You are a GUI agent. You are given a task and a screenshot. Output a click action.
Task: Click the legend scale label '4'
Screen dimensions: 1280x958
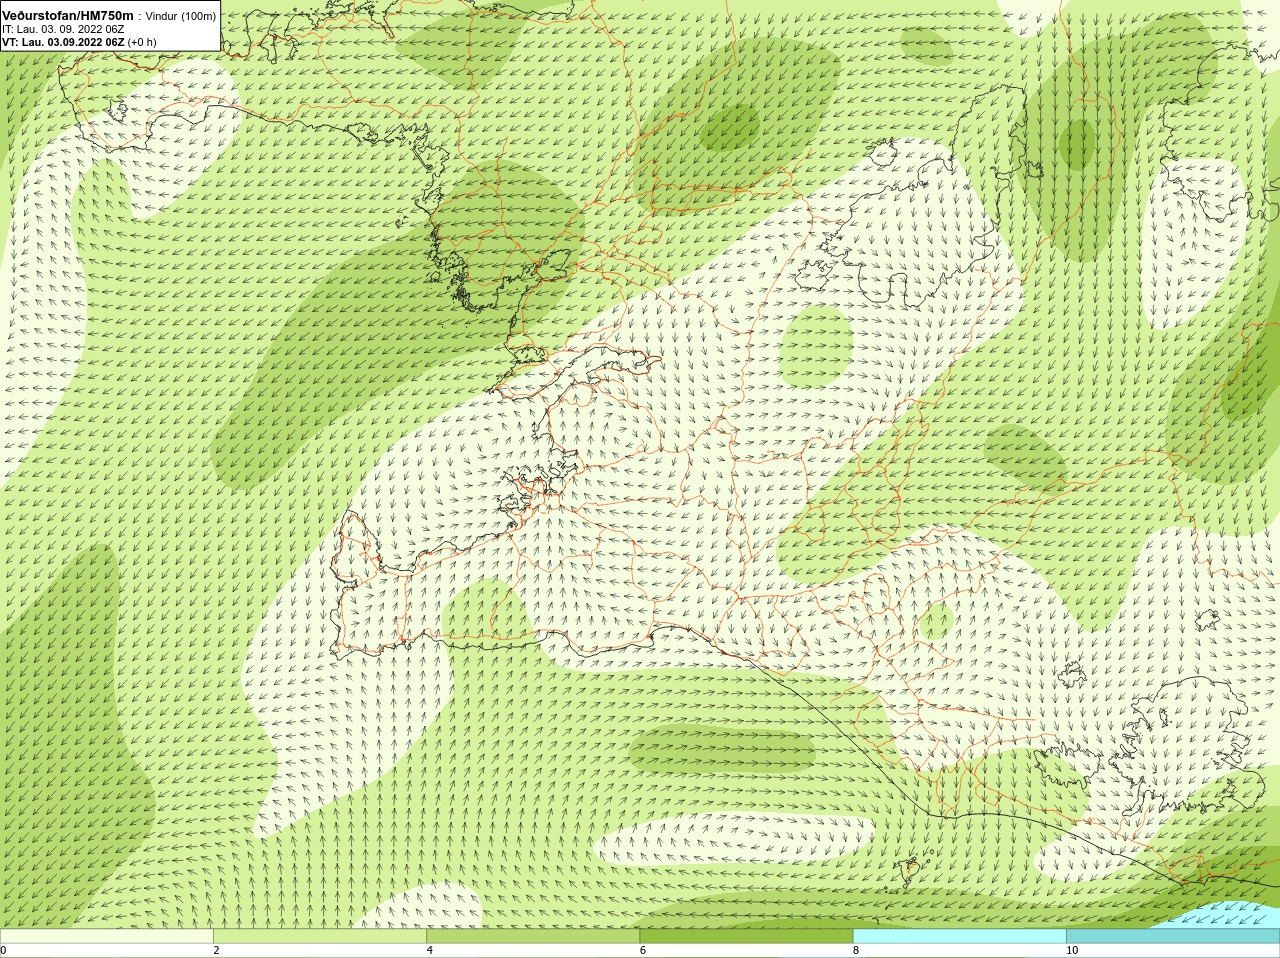(x=430, y=950)
